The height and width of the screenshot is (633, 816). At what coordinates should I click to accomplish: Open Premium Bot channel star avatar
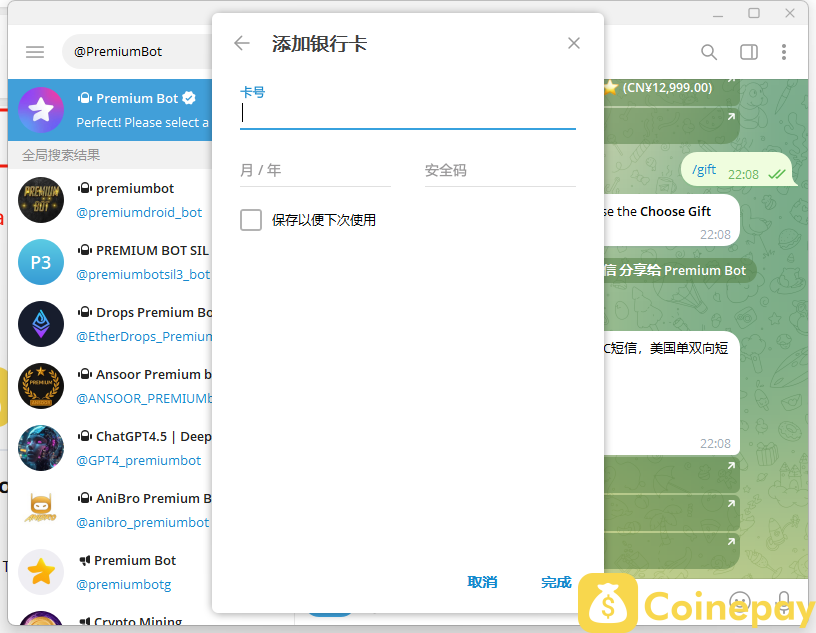point(41,572)
